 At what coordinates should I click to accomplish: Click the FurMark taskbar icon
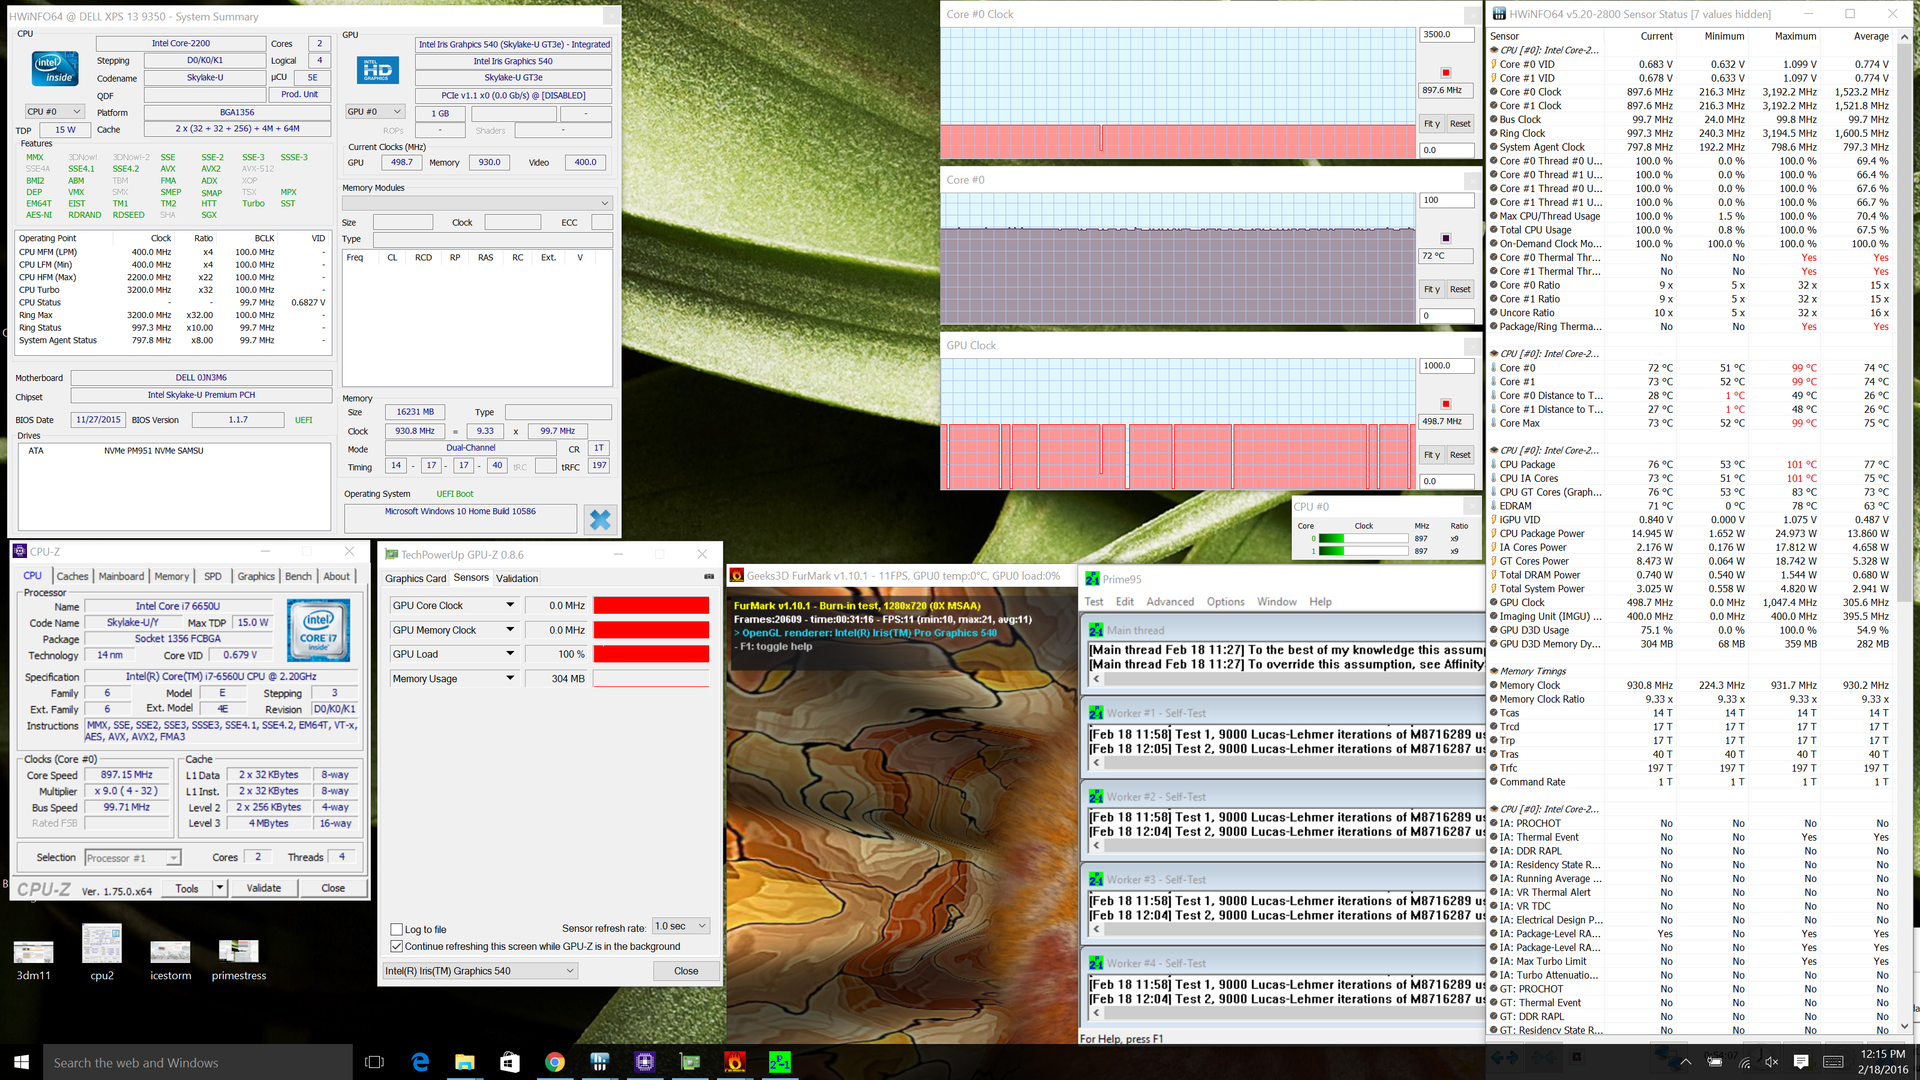click(734, 1062)
